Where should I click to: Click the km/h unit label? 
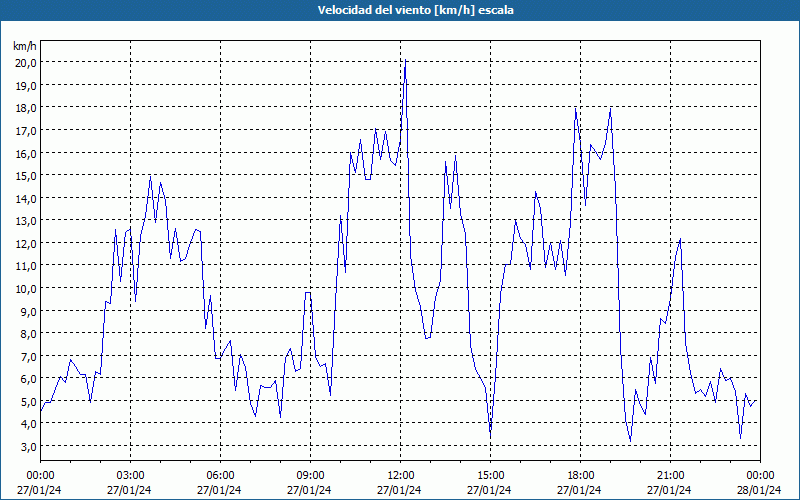(25, 46)
